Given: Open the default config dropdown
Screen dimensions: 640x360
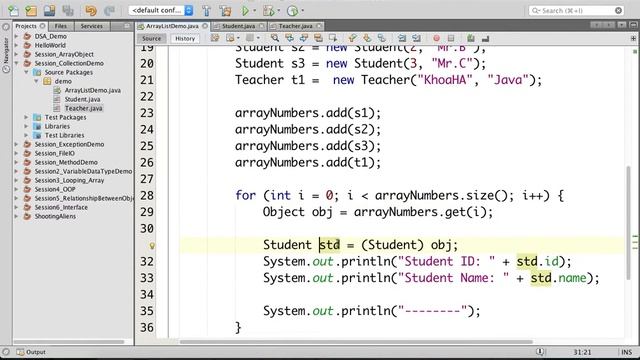Looking at the screenshot, I should (161, 10).
